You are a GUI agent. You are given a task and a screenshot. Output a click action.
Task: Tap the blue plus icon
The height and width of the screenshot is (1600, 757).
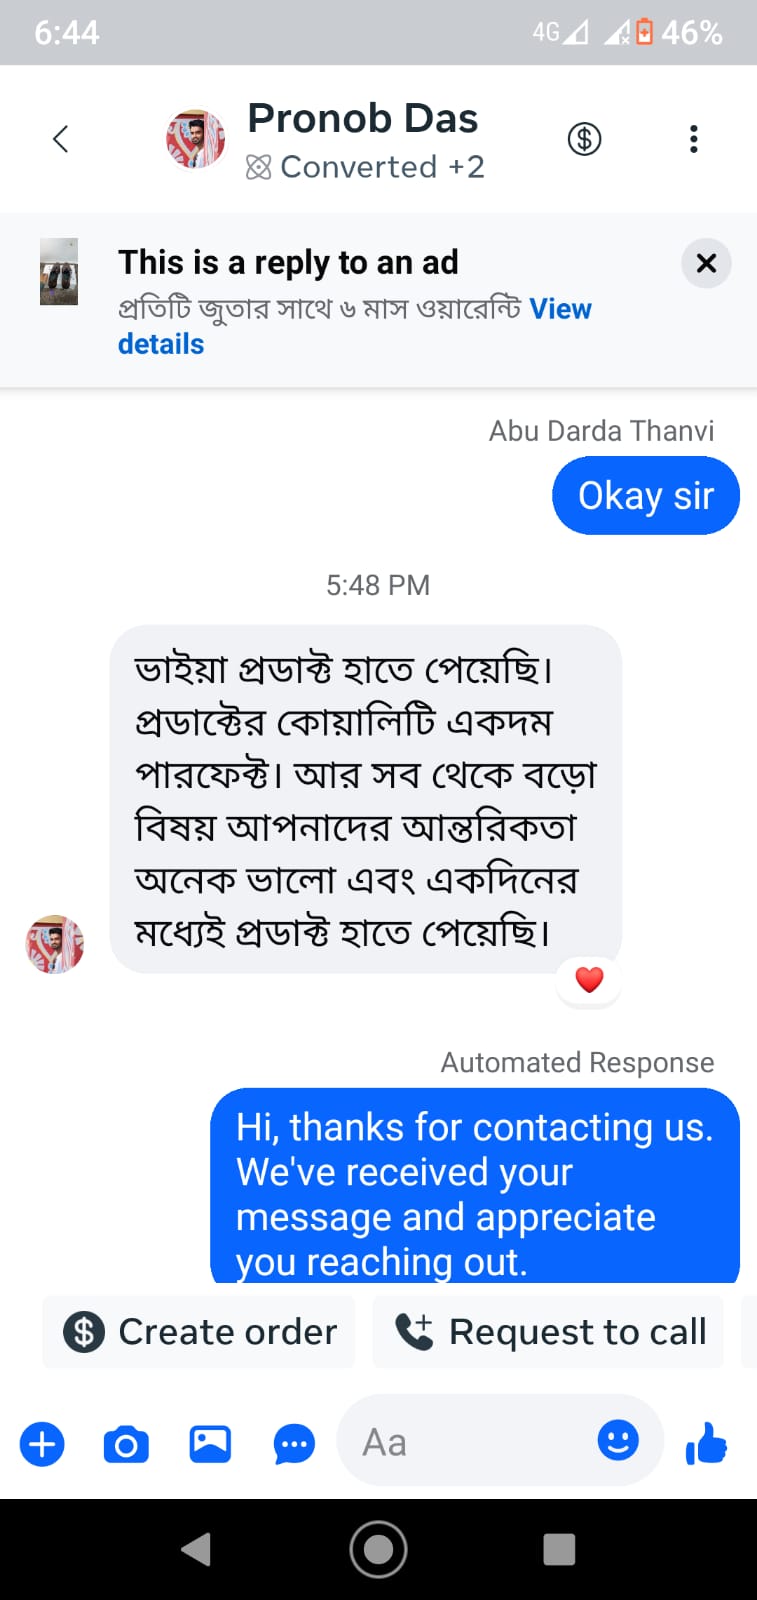tap(42, 1445)
